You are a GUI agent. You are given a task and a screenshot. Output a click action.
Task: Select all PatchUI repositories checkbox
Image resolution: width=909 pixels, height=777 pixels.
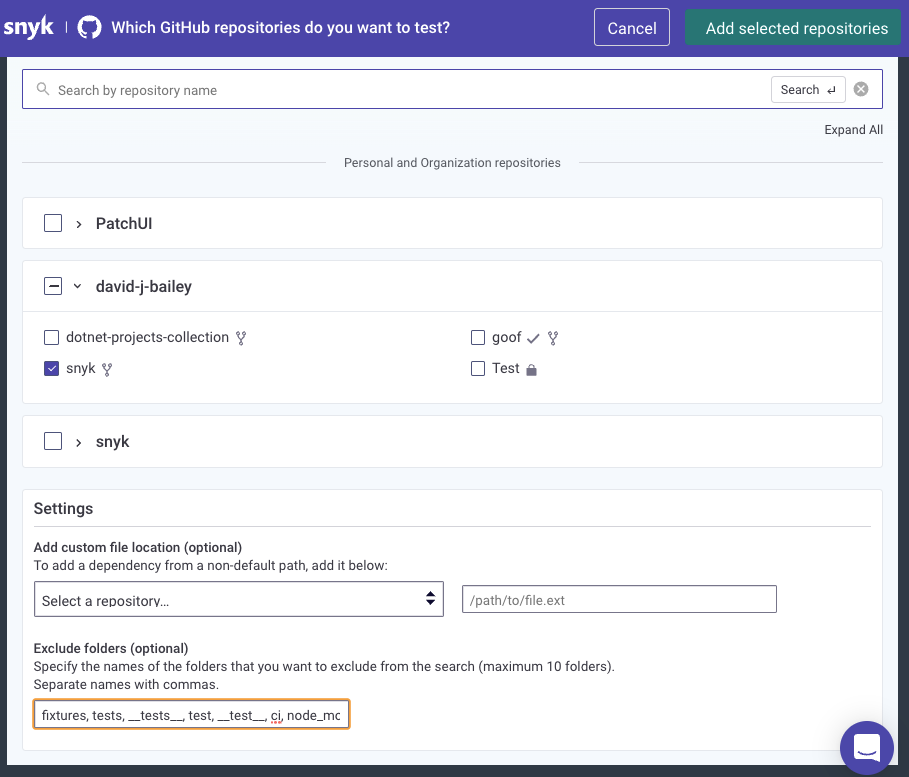coord(53,224)
